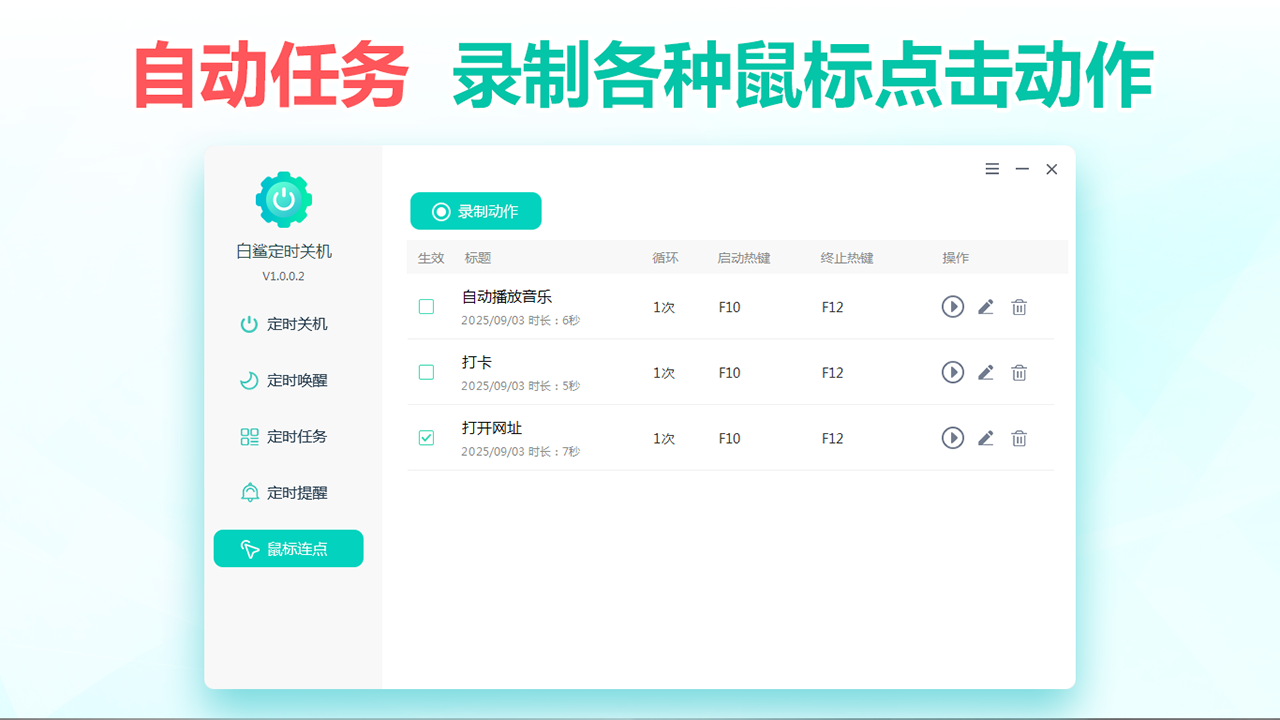
Task: Click the 录制动作 record button
Action: coord(475,211)
